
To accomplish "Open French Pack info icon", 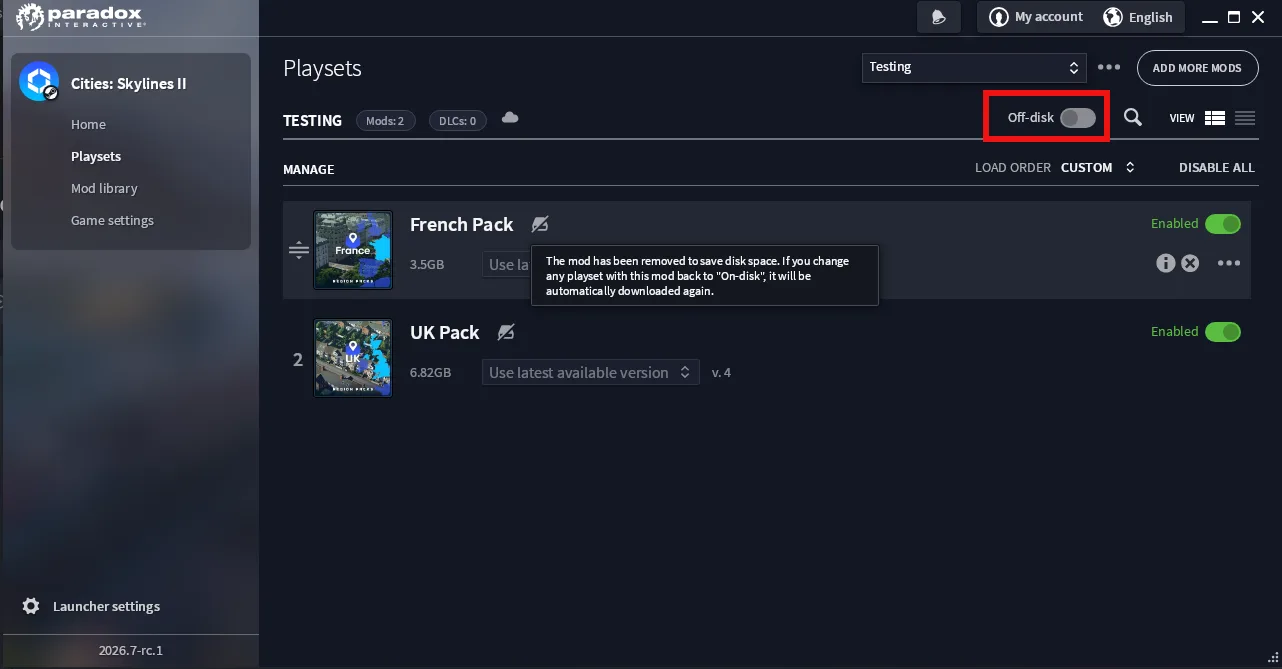I will tap(1165, 263).
